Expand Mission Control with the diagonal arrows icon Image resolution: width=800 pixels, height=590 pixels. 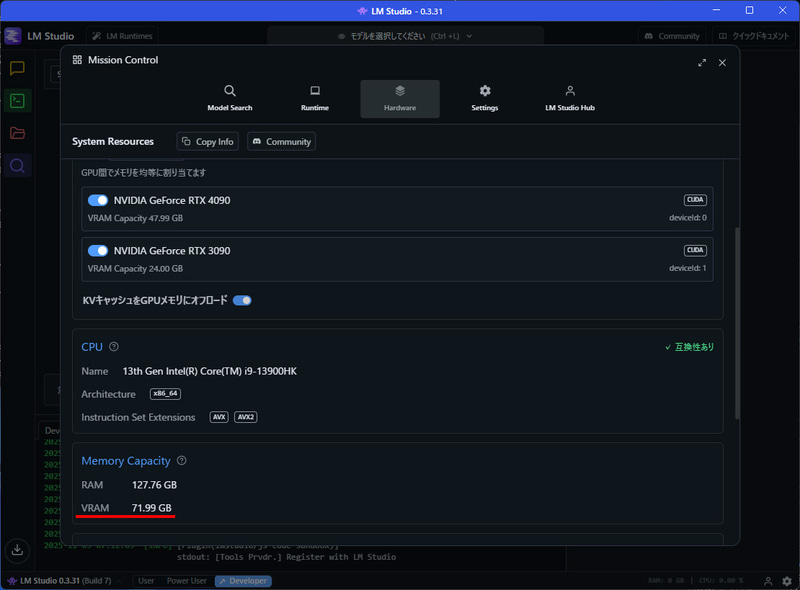coord(702,62)
